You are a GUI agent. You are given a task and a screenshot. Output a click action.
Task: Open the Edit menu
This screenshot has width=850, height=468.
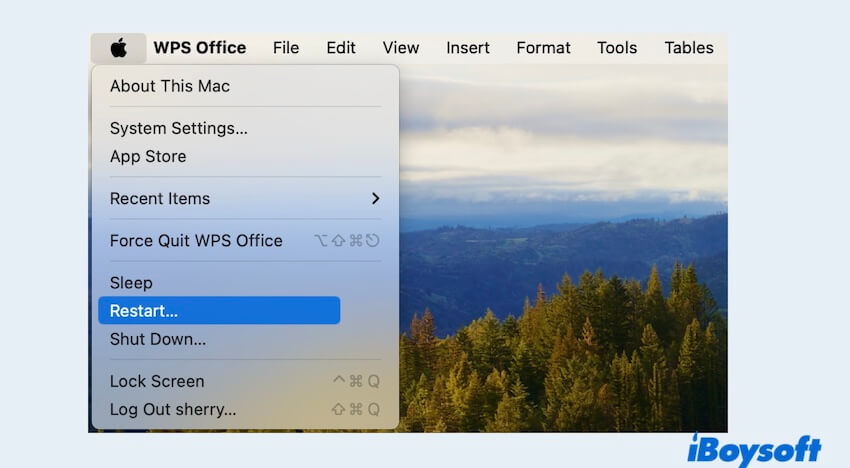click(x=341, y=48)
